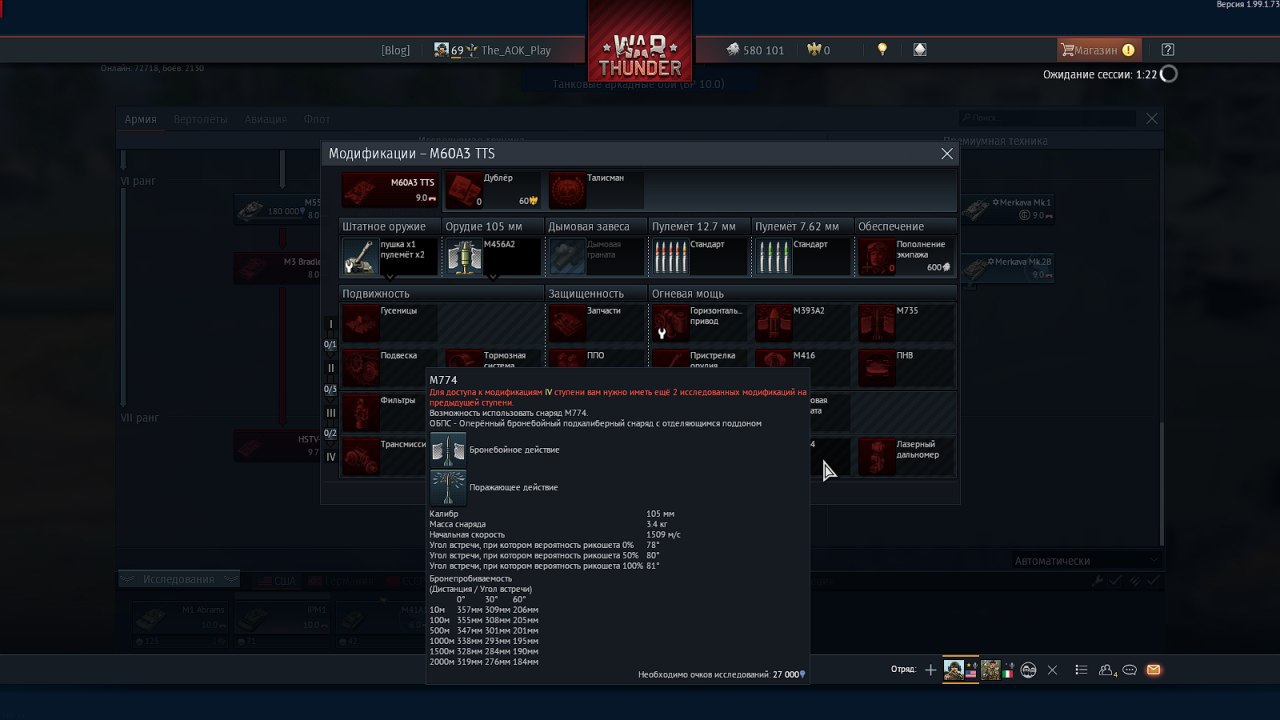The width and height of the screenshot is (1280, 720).
Task: Close the Модификации M60A3 TTS window
Action: (x=947, y=154)
